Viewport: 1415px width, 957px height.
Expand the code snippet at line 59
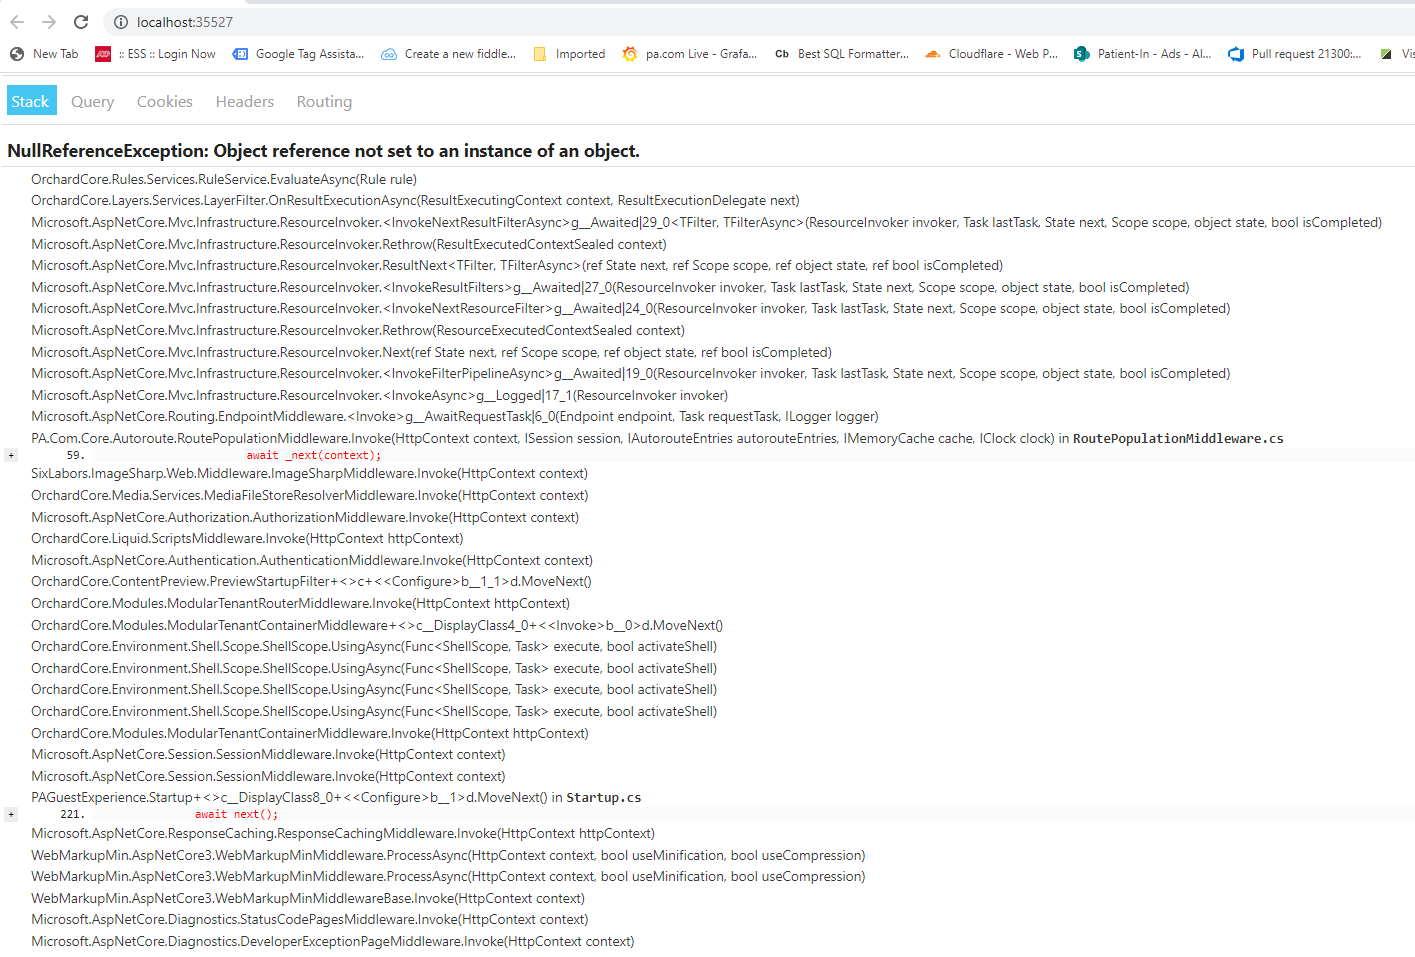[x=10, y=454]
